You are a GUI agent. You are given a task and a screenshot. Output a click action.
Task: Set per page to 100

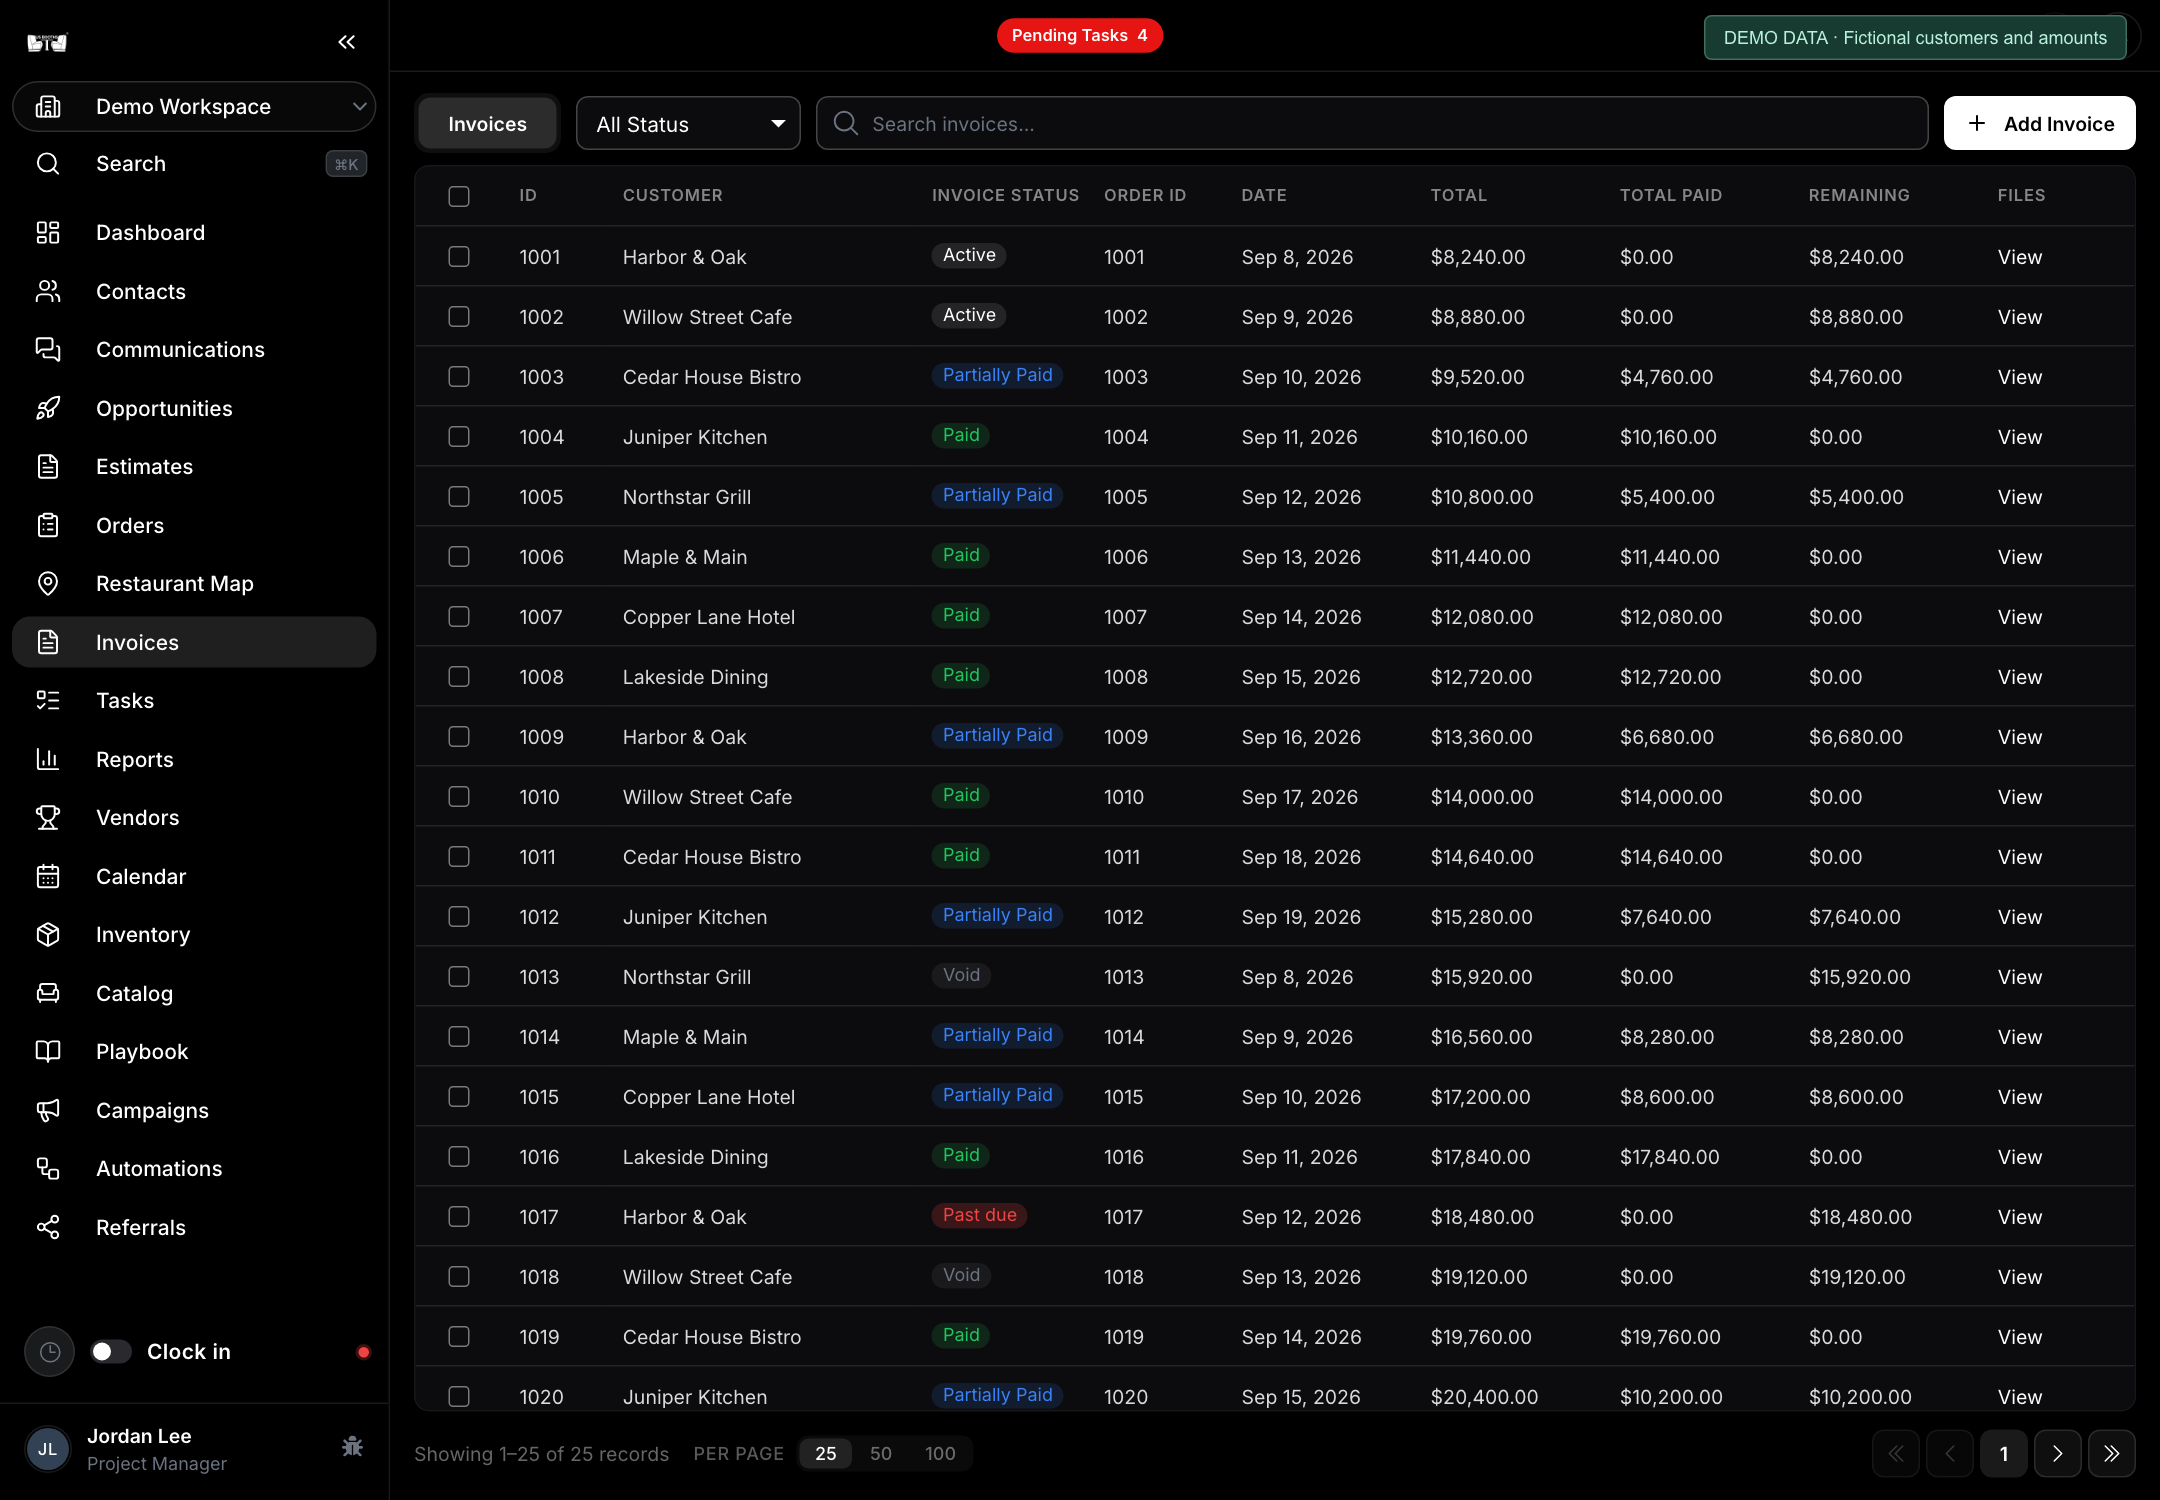(940, 1454)
